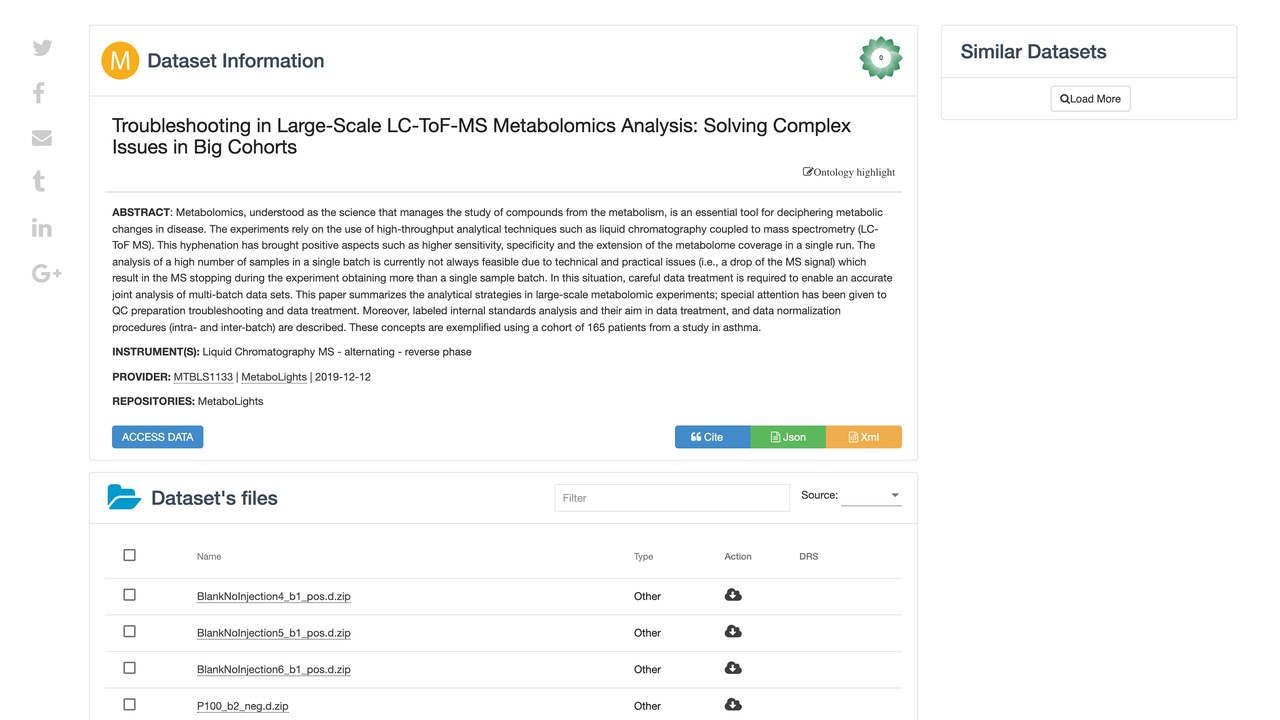
Task: Share dataset on Google Plus icon
Action: 47,273
